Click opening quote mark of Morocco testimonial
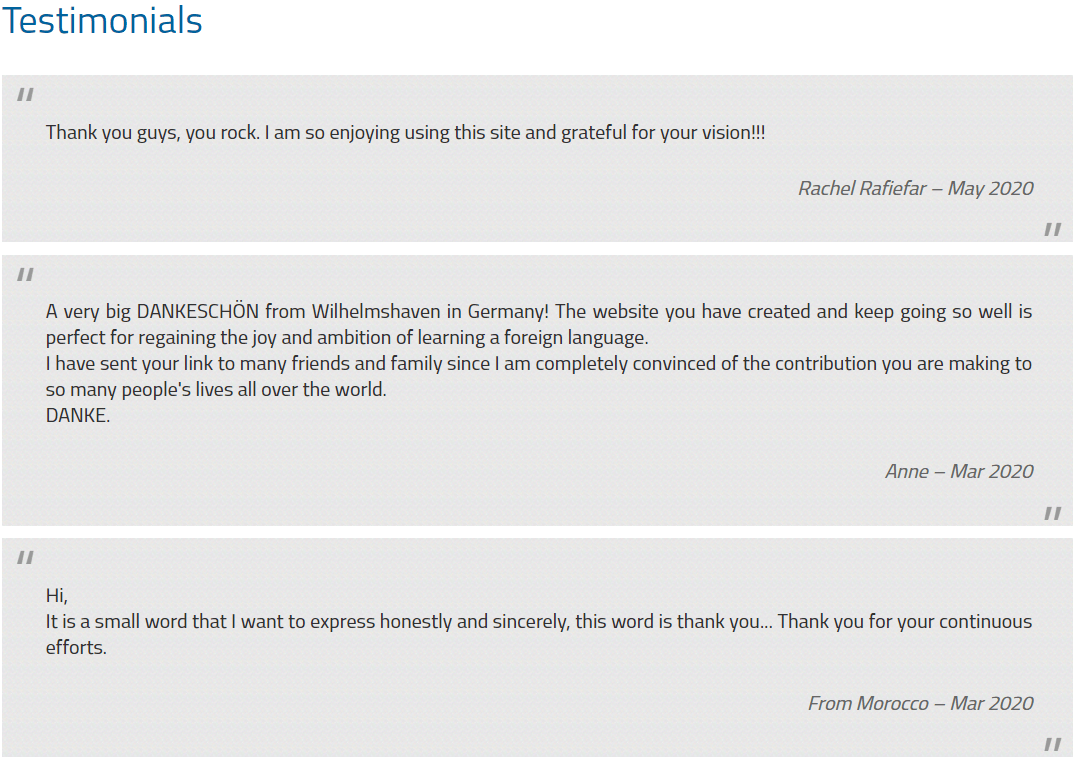Image resolution: width=1073 pixels, height=763 pixels. (x=25, y=557)
